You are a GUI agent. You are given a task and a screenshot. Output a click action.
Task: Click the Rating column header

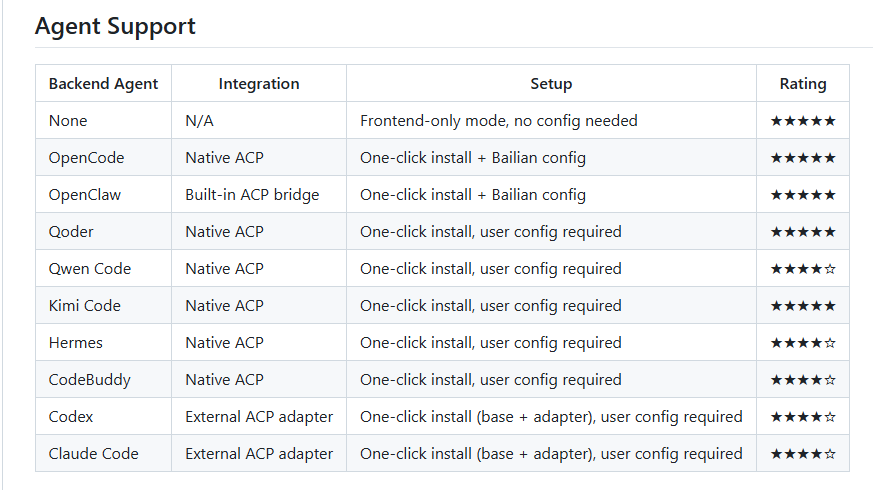click(x=803, y=83)
